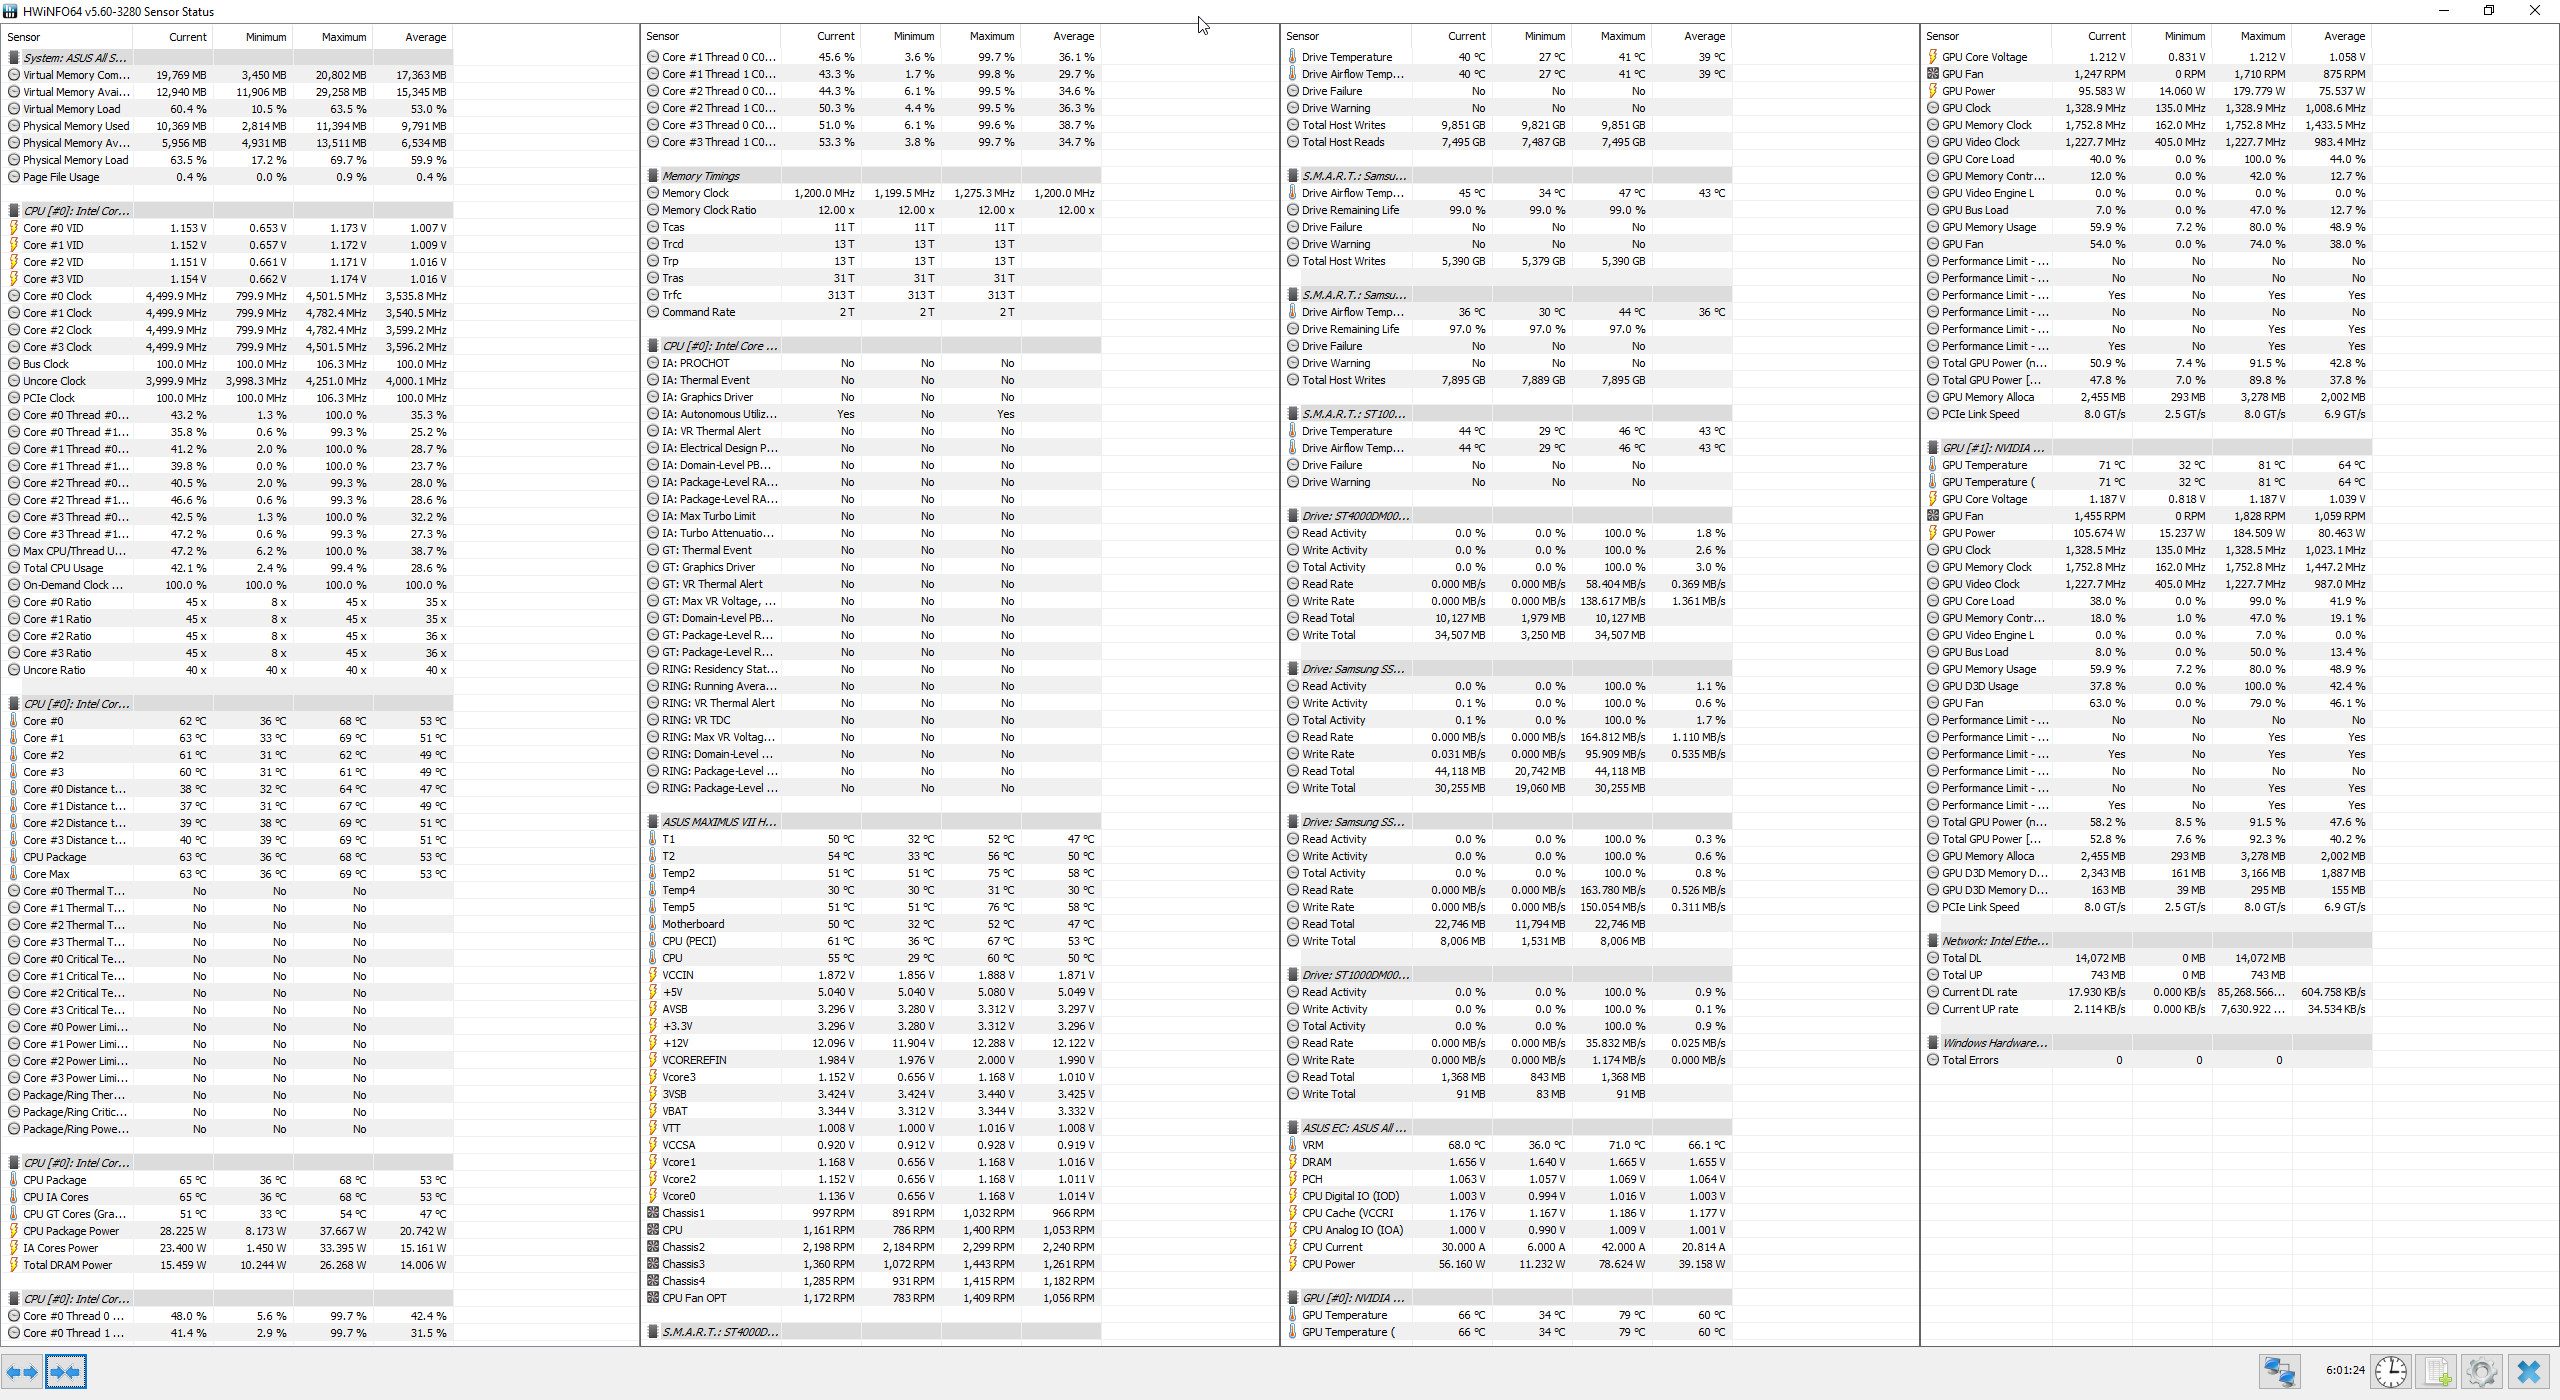Select the Current DL rate network row
Viewport: 2560px width, 1400px height.
(1979, 992)
